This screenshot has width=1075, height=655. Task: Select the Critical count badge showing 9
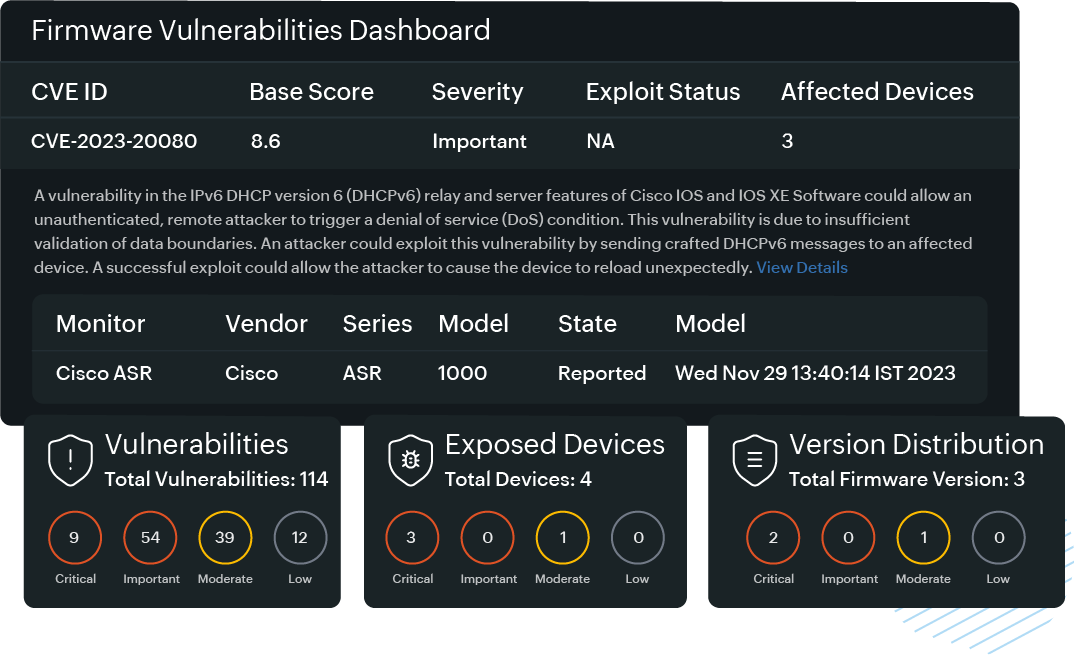tap(75, 537)
